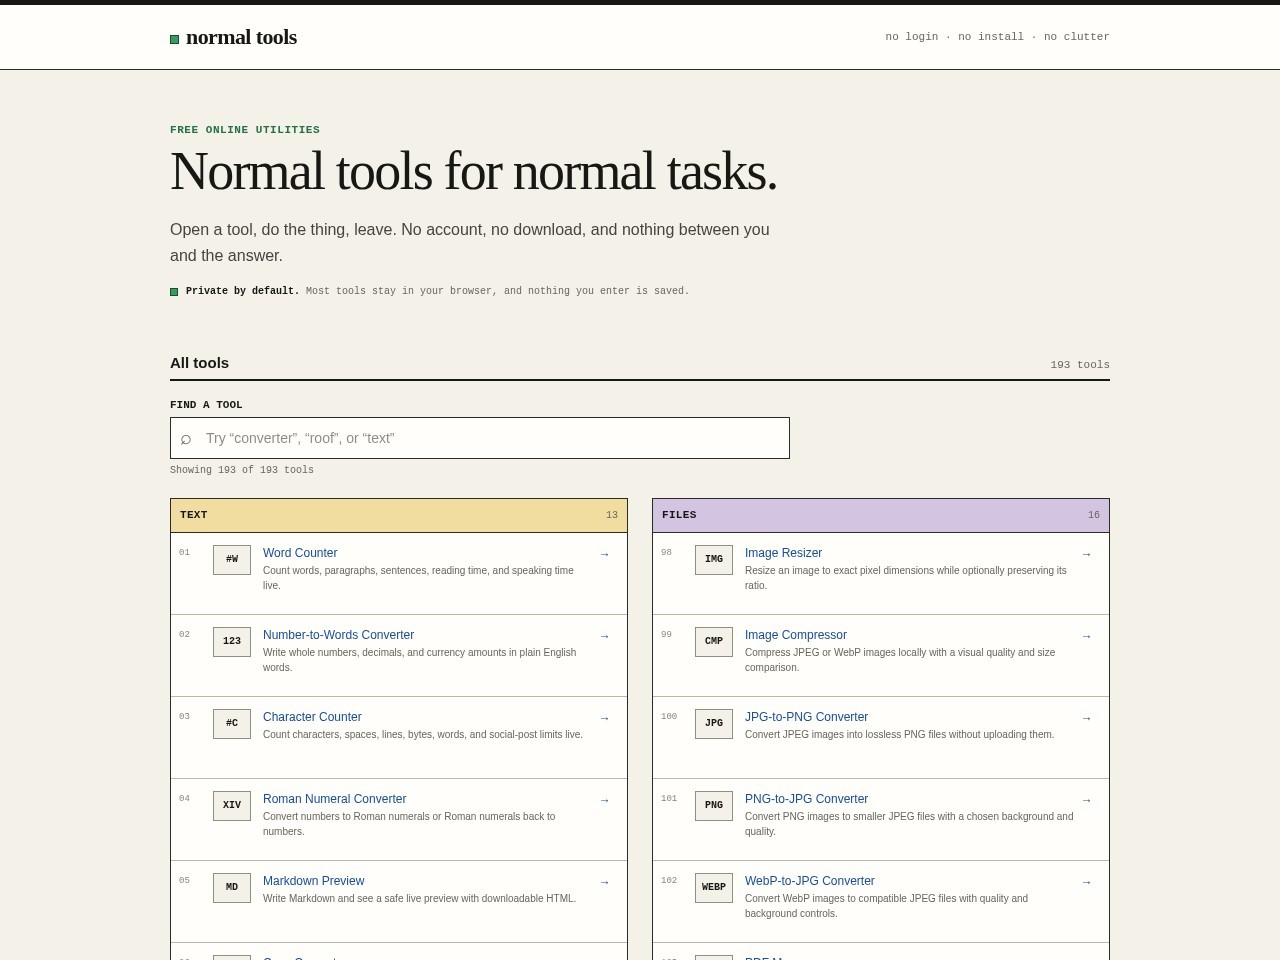The width and height of the screenshot is (1280, 960).
Task: Open the JPG-to-PNG Converter link
Action: tap(806, 717)
